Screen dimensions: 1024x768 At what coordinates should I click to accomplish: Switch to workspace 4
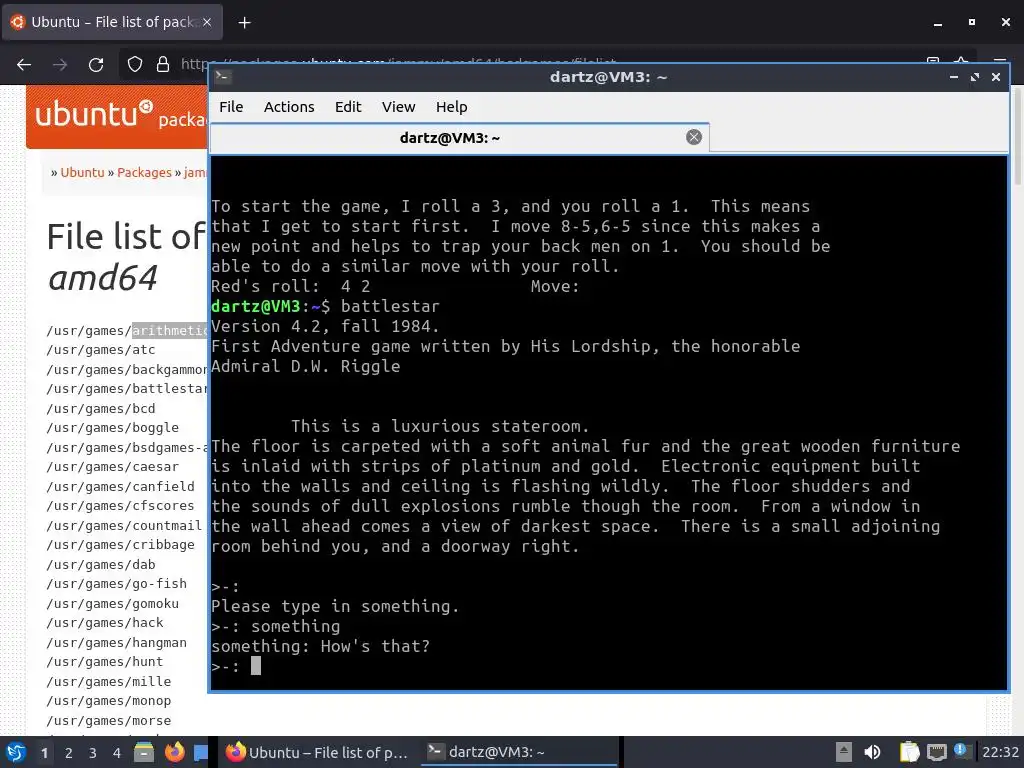pos(117,753)
